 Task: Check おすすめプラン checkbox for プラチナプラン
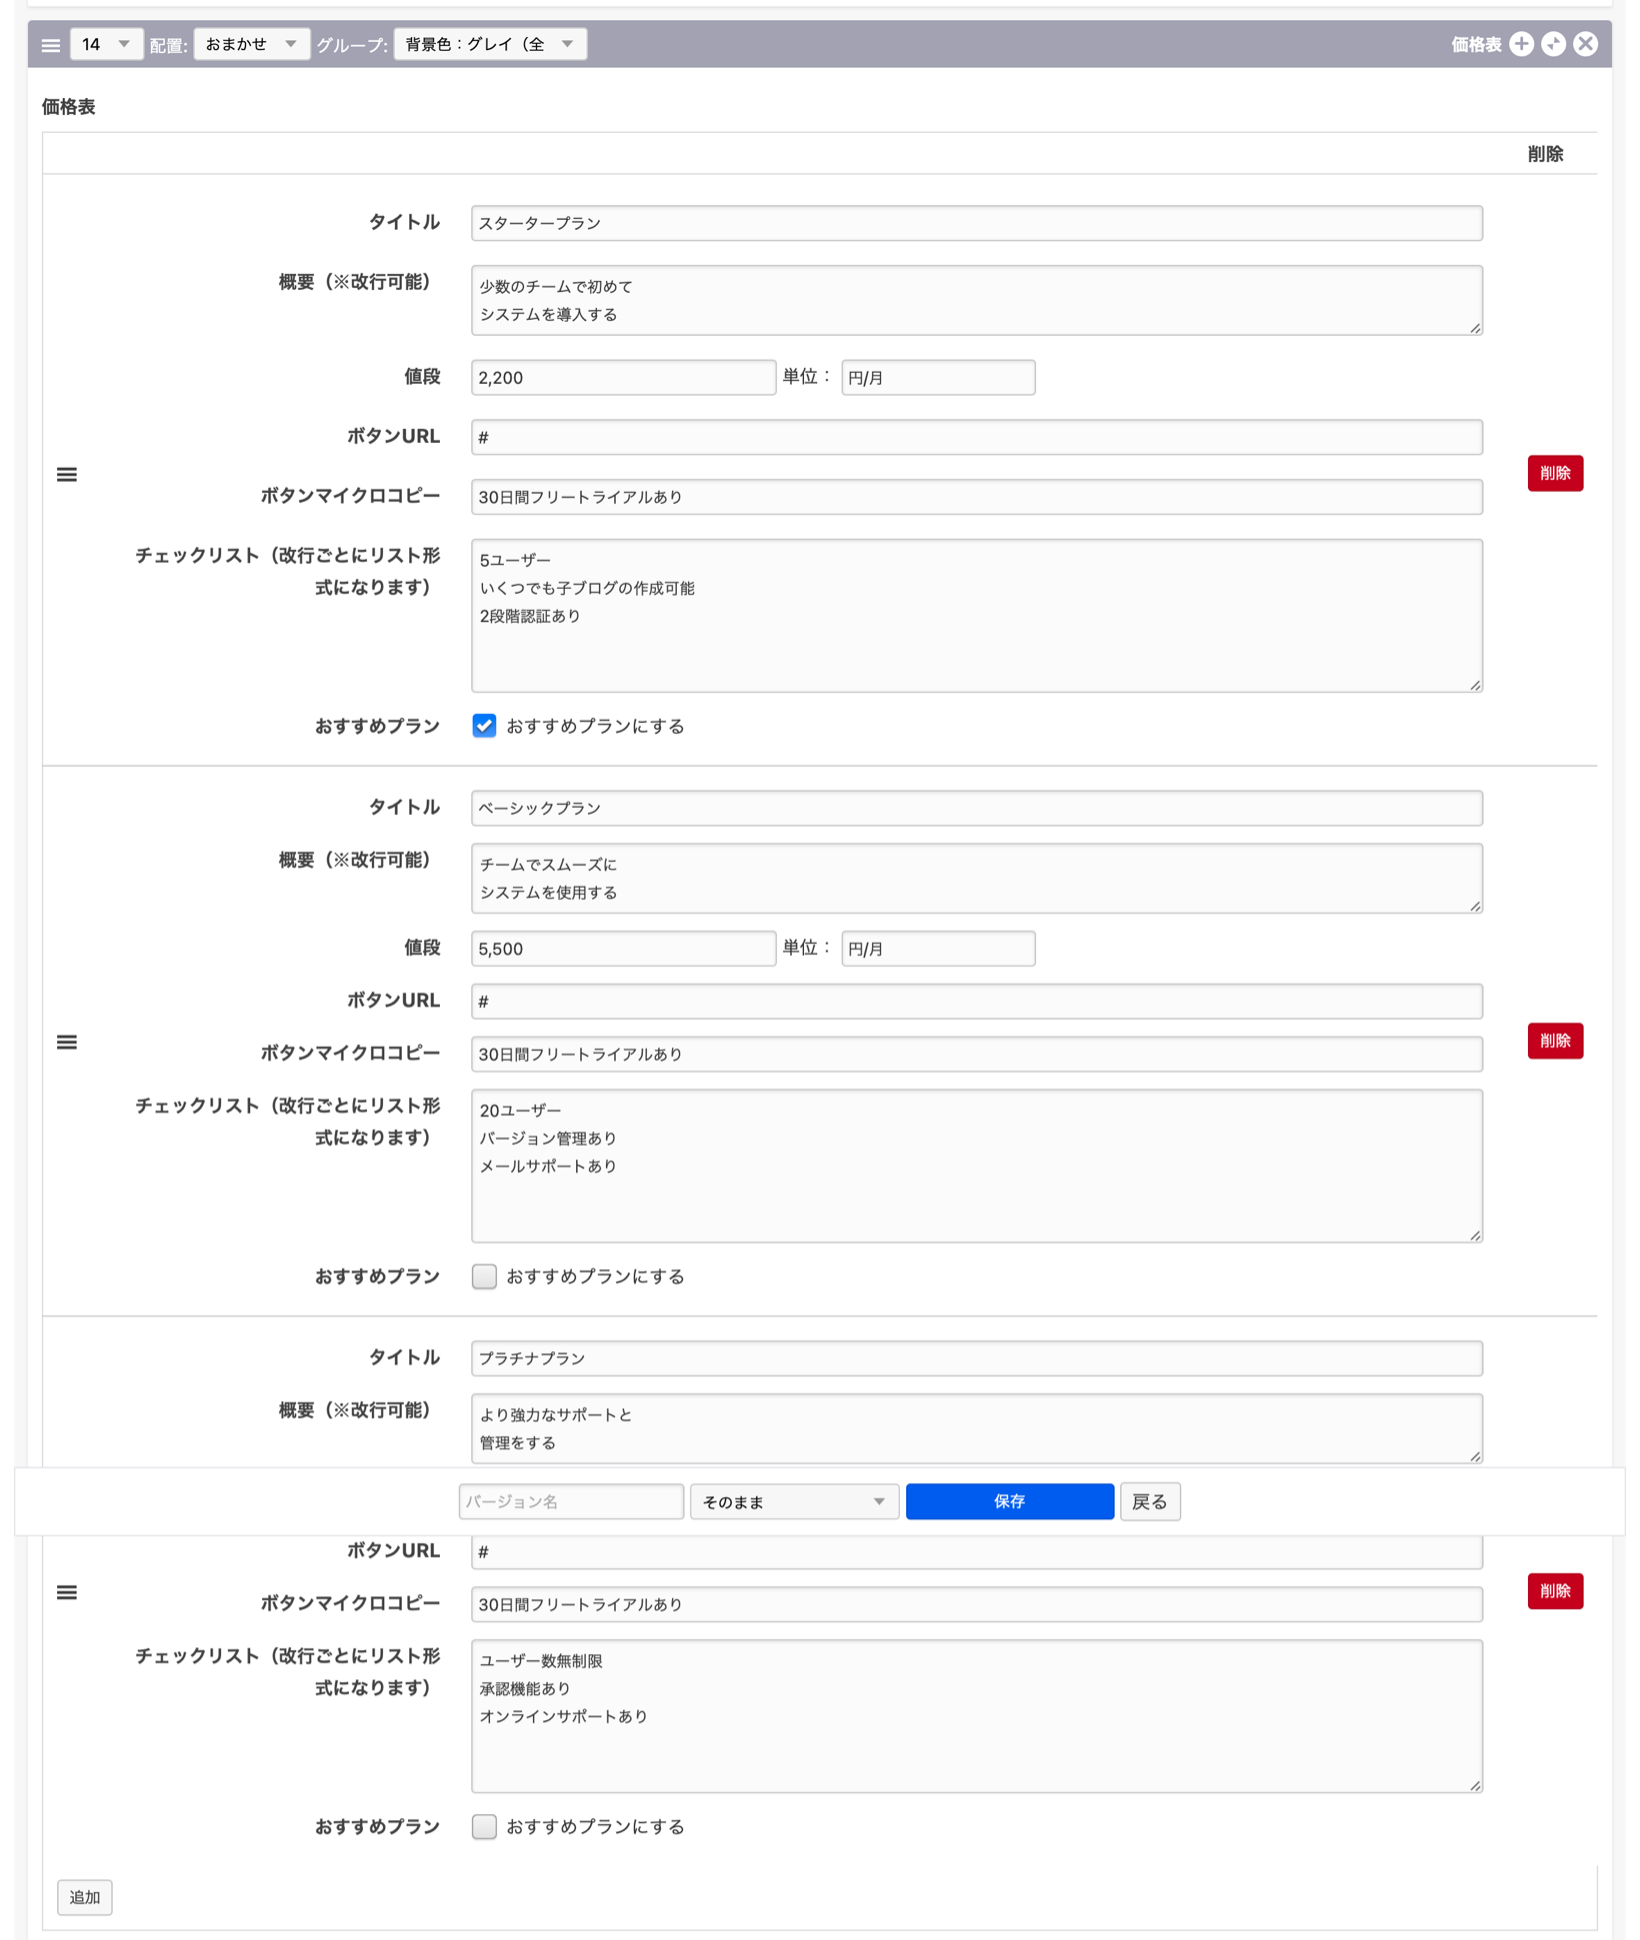tap(484, 1826)
